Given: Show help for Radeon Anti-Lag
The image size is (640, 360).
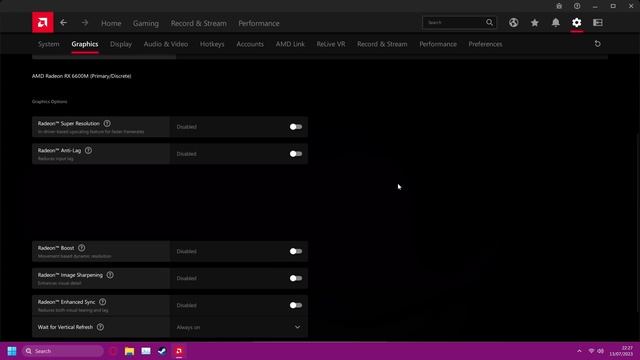Looking at the screenshot, I should (x=88, y=150).
